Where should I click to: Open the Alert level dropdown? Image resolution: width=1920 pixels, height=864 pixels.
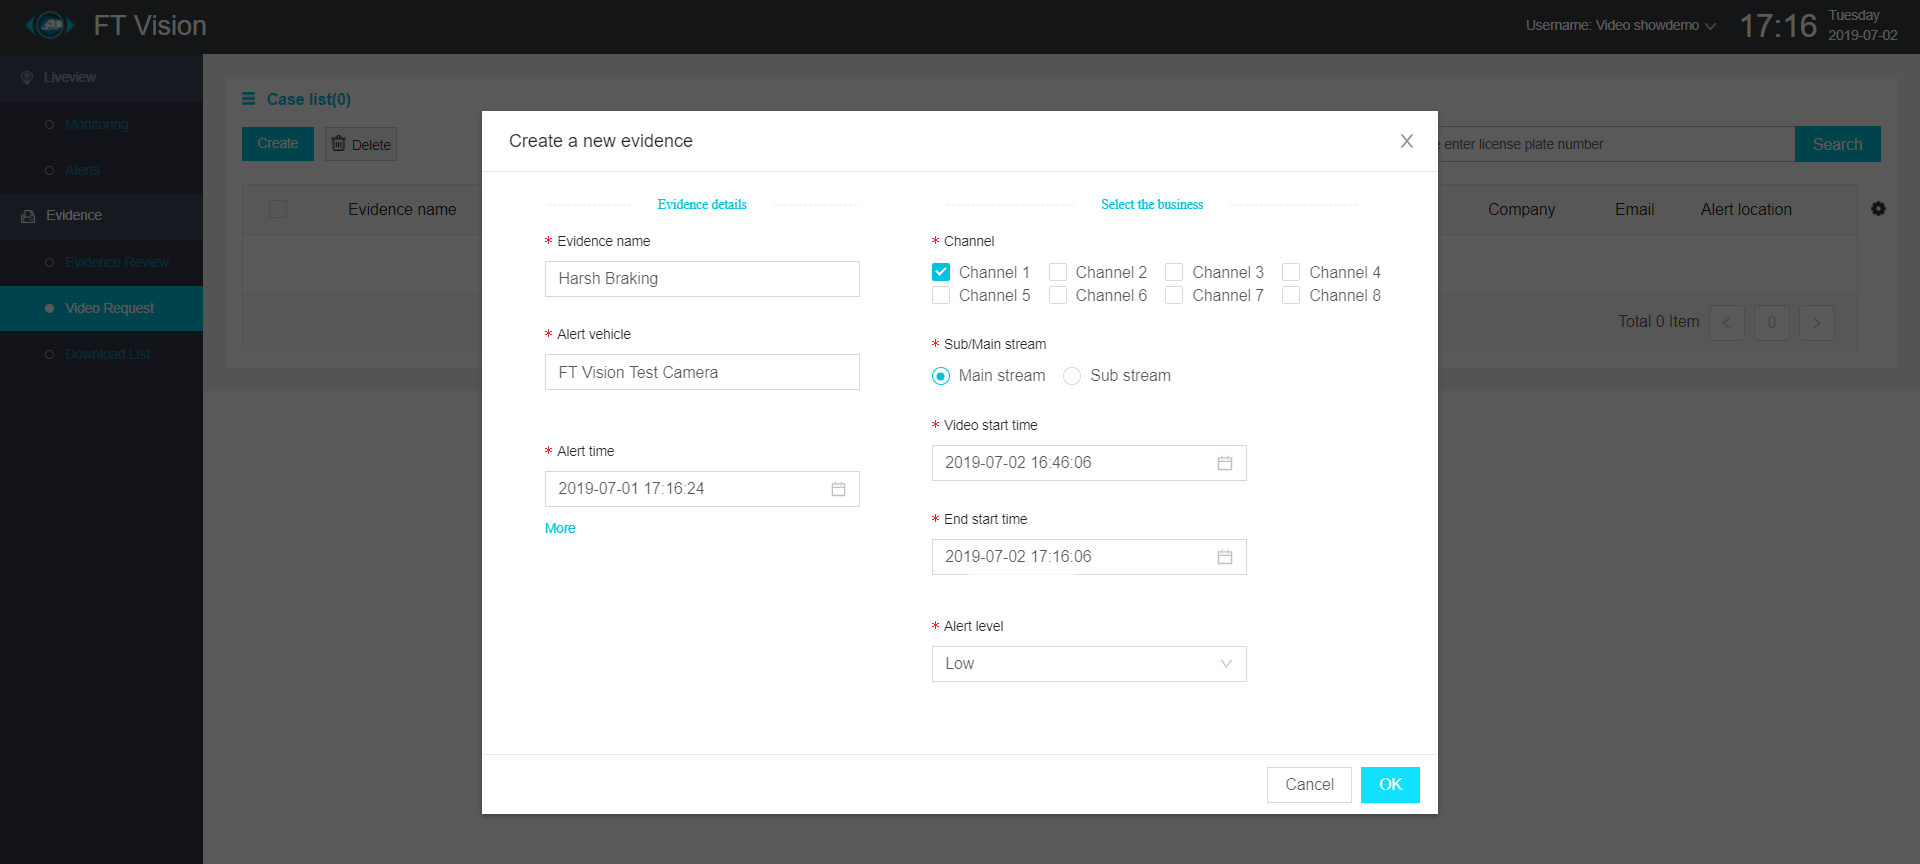(x=1089, y=664)
